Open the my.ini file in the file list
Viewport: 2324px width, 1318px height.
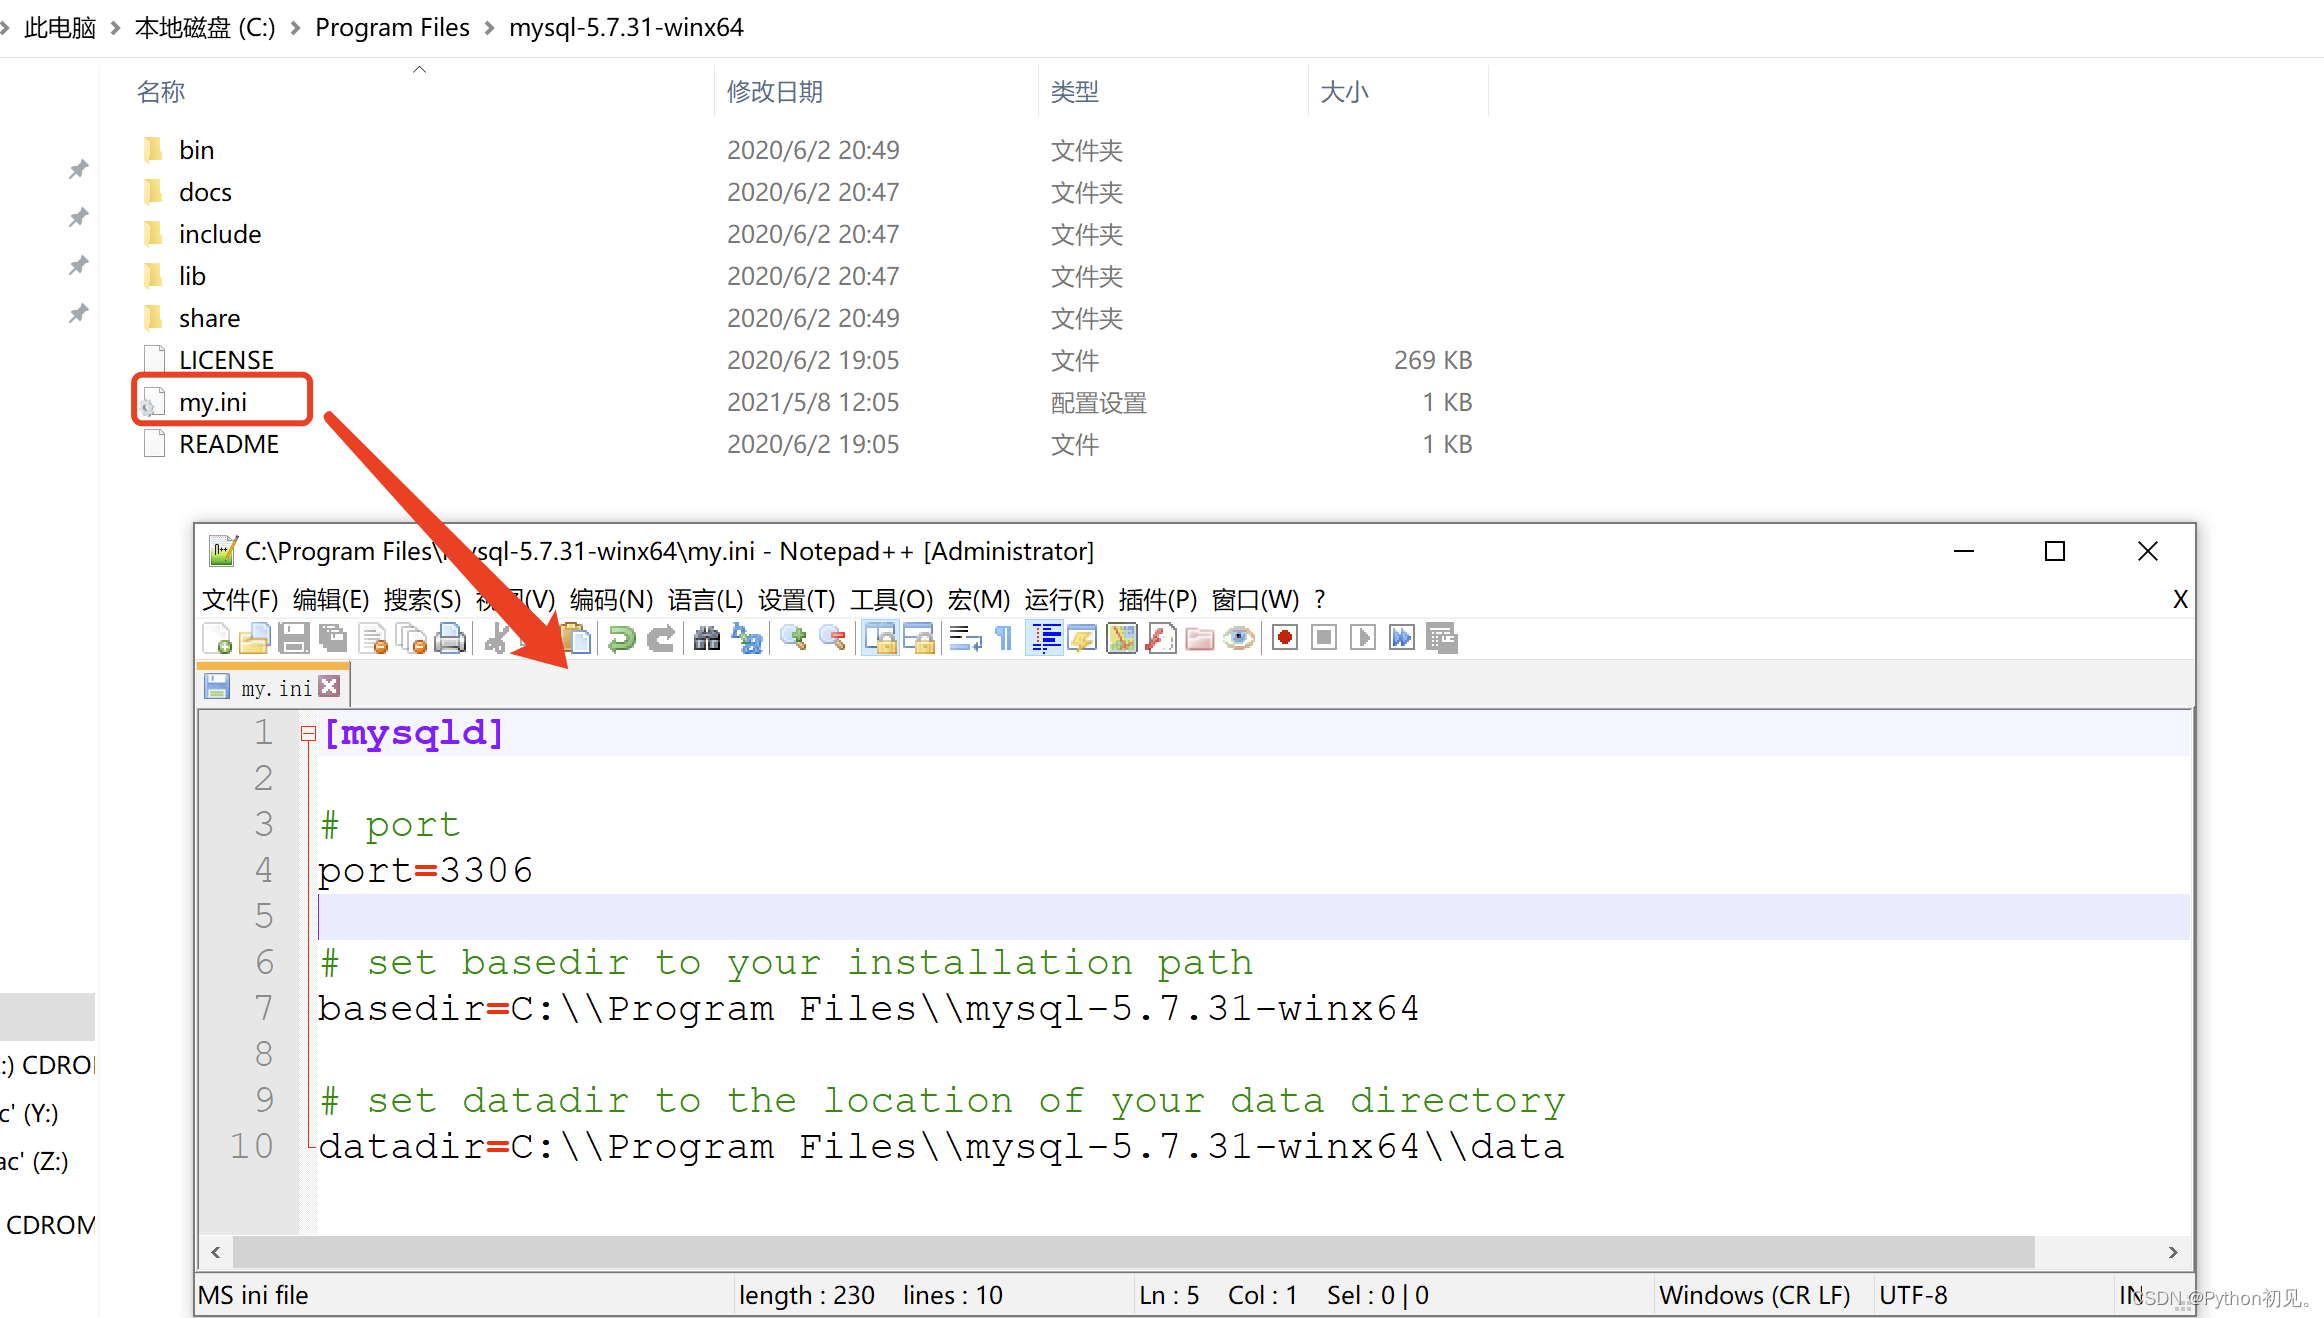[x=213, y=401]
